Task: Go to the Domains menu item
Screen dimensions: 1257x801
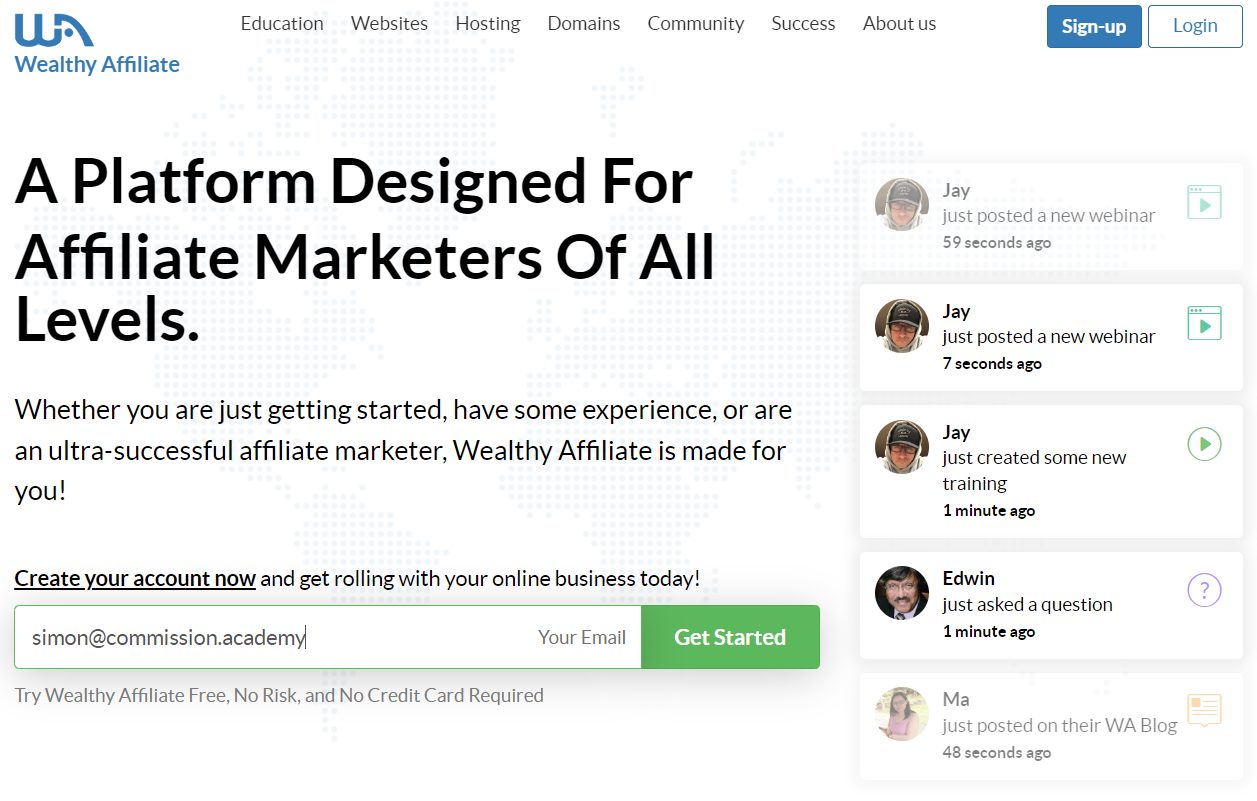Action: coord(584,23)
